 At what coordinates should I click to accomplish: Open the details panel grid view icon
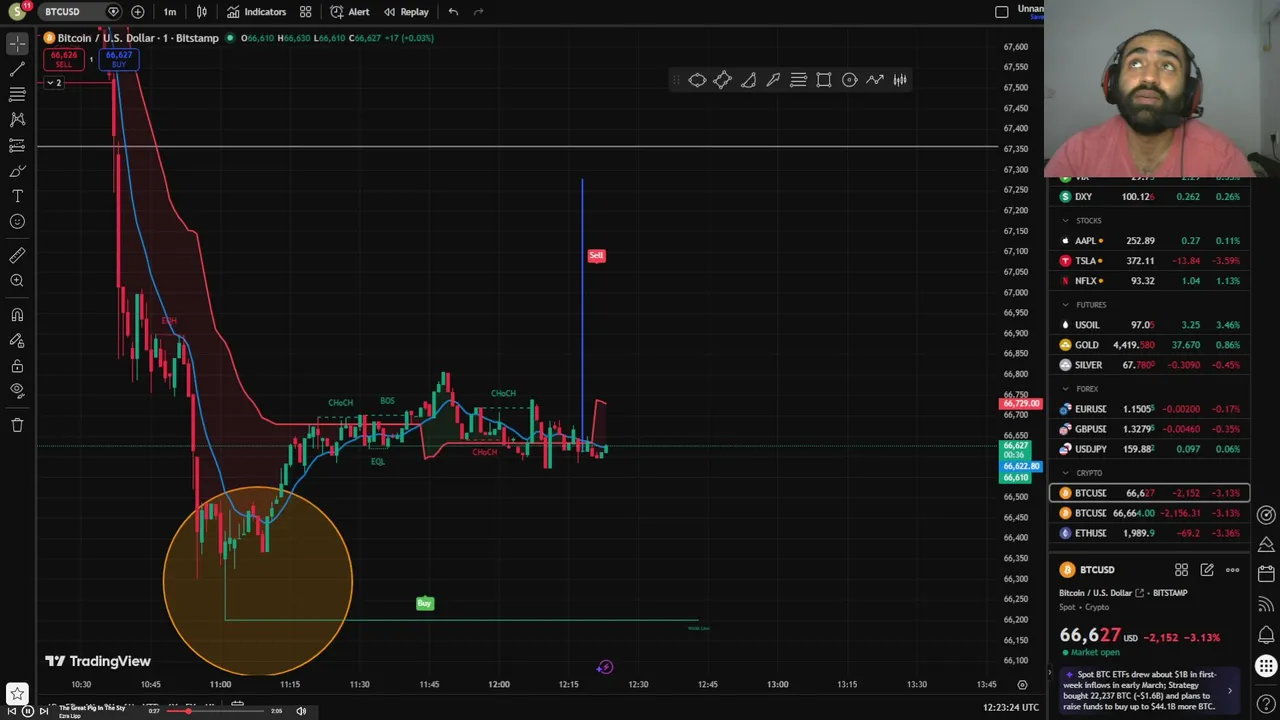(x=1181, y=570)
